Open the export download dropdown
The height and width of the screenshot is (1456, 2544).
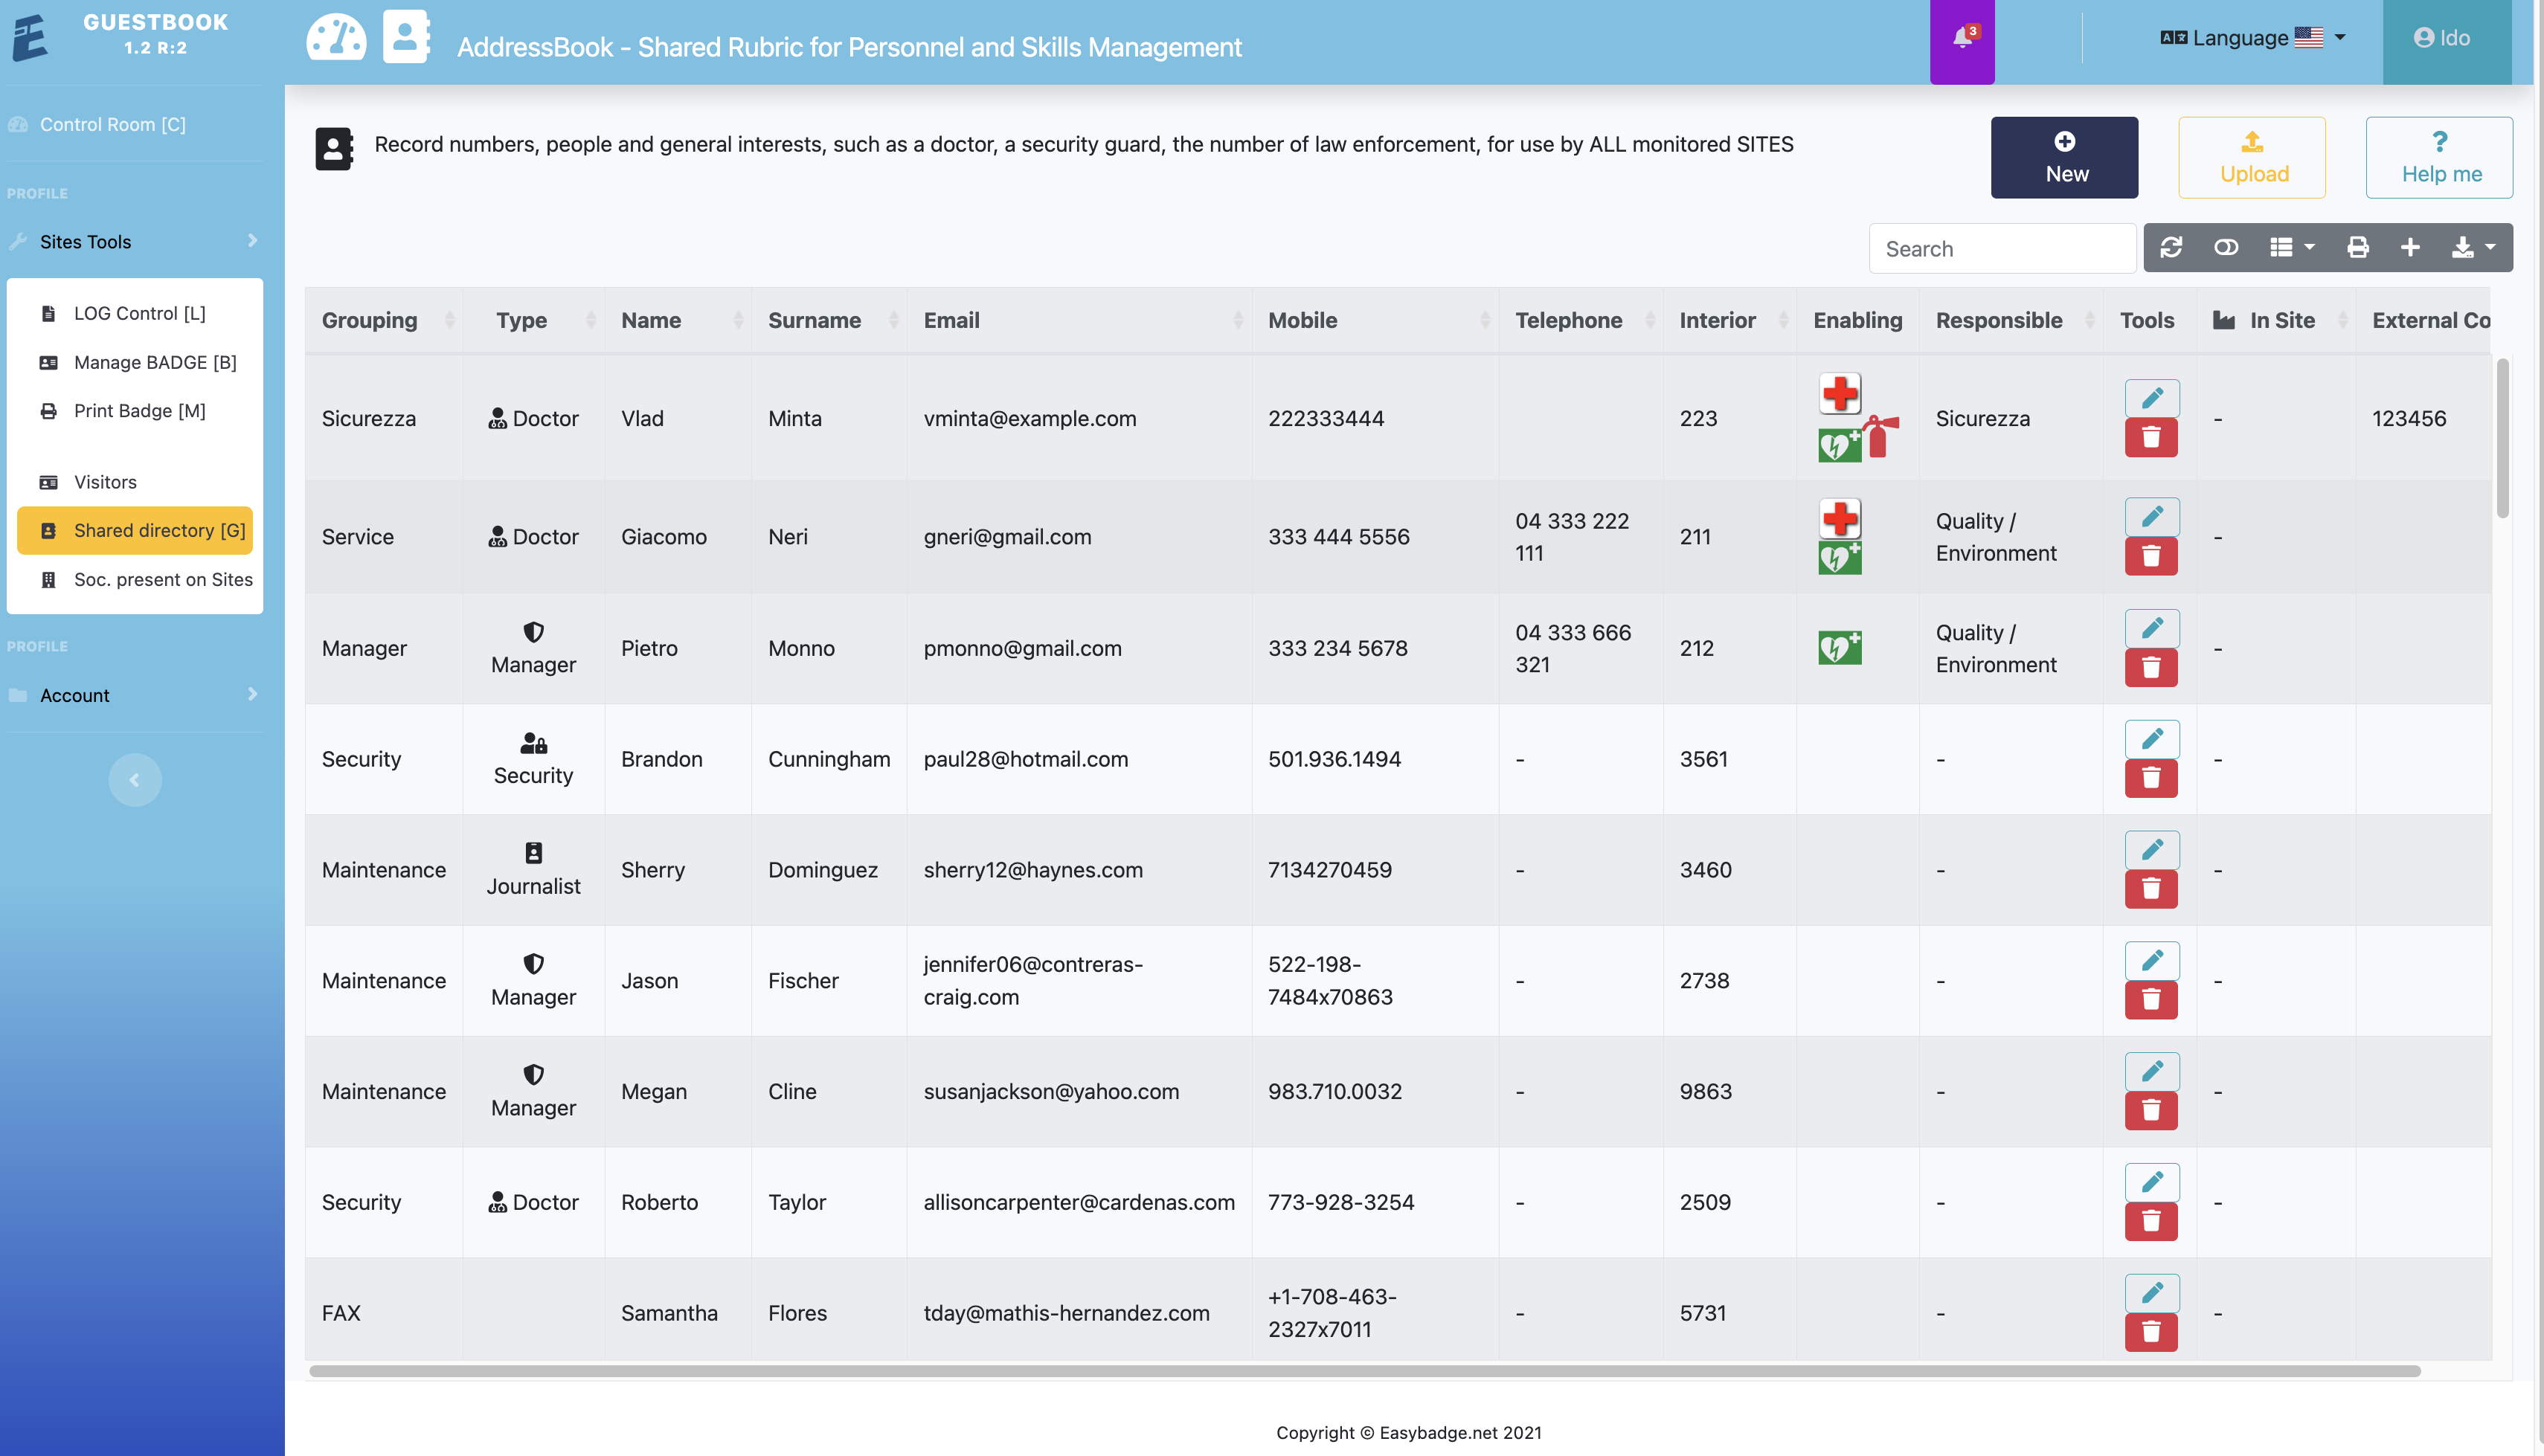2473,248
